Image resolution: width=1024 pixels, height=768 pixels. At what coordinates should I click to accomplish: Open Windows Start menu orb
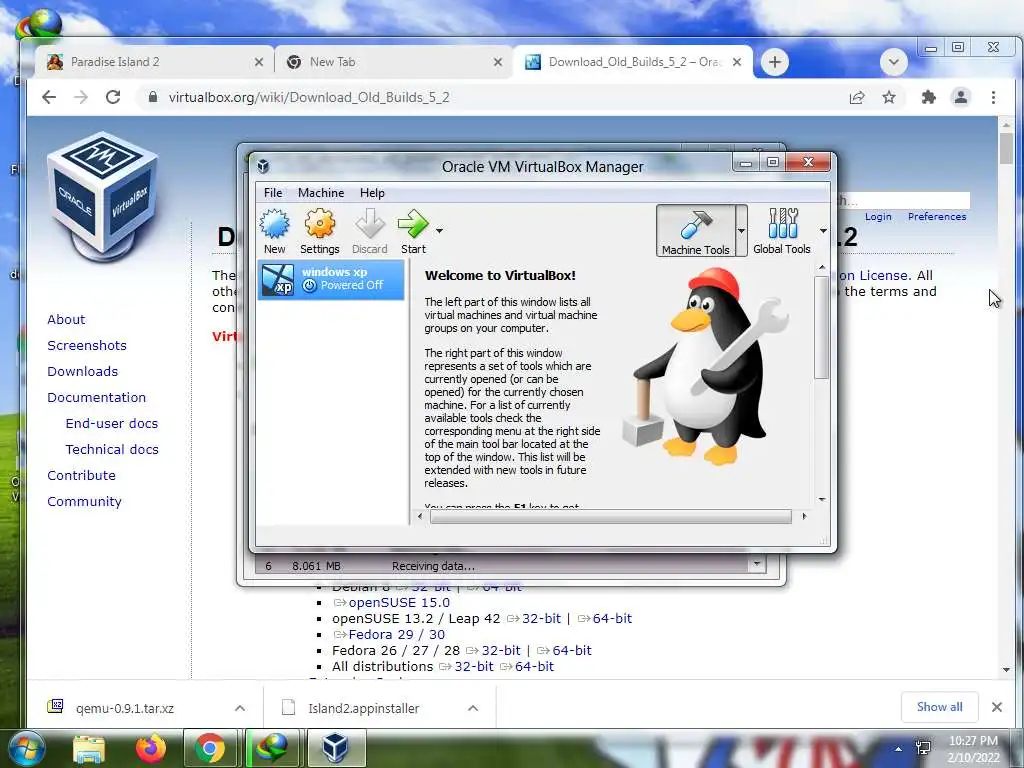[x=26, y=748]
